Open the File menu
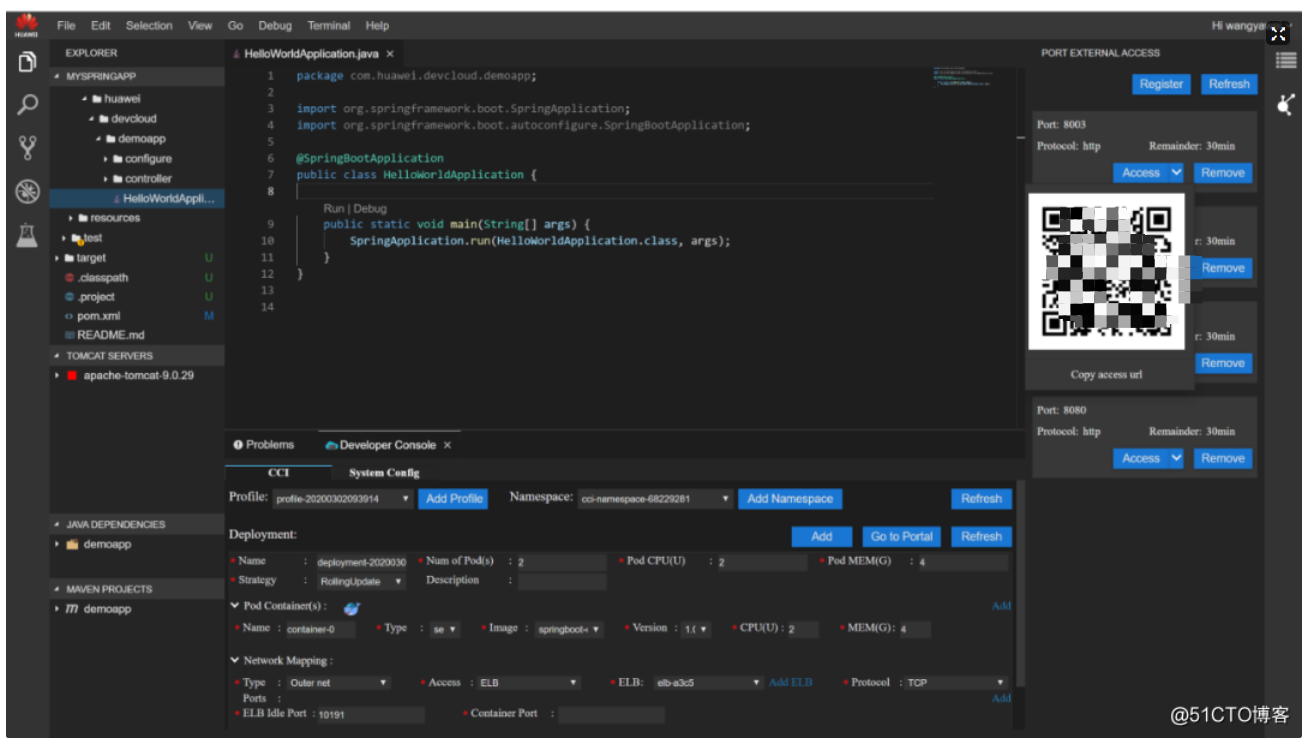Image resolution: width=1312 pixels, height=746 pixels. pos(66,25)
